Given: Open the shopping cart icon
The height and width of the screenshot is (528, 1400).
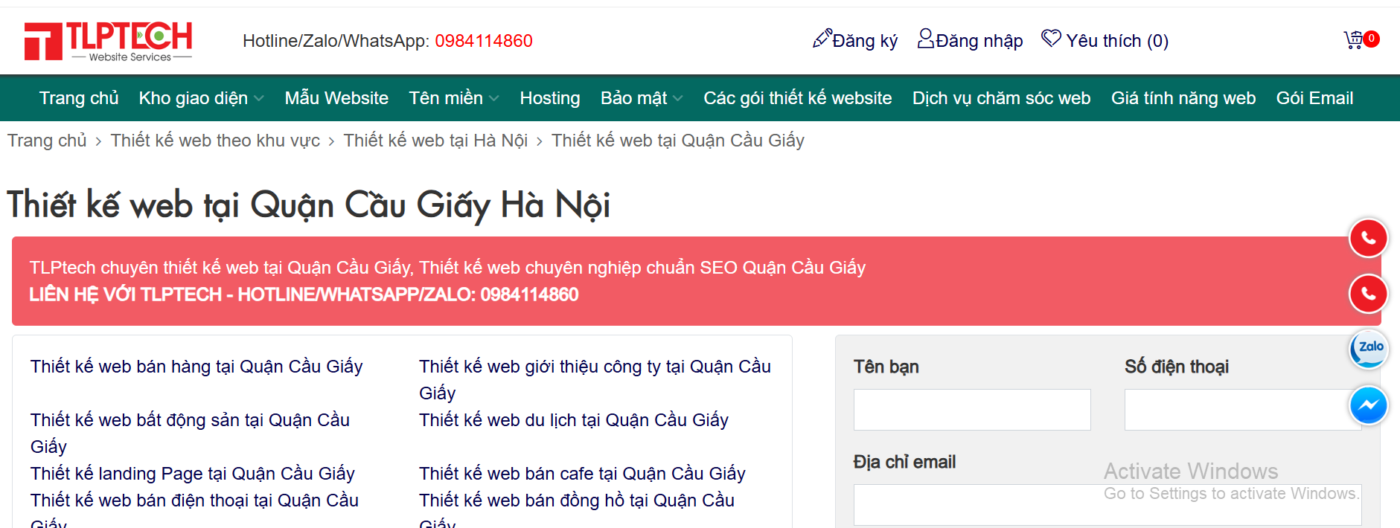Looking at the screenshot, I should coord(1353,40).
